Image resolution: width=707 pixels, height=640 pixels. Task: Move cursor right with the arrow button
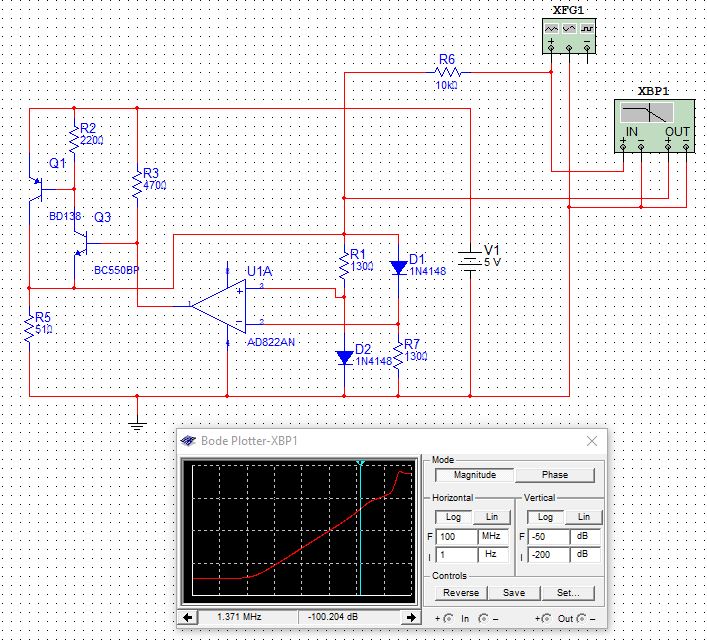pos(411,617)
